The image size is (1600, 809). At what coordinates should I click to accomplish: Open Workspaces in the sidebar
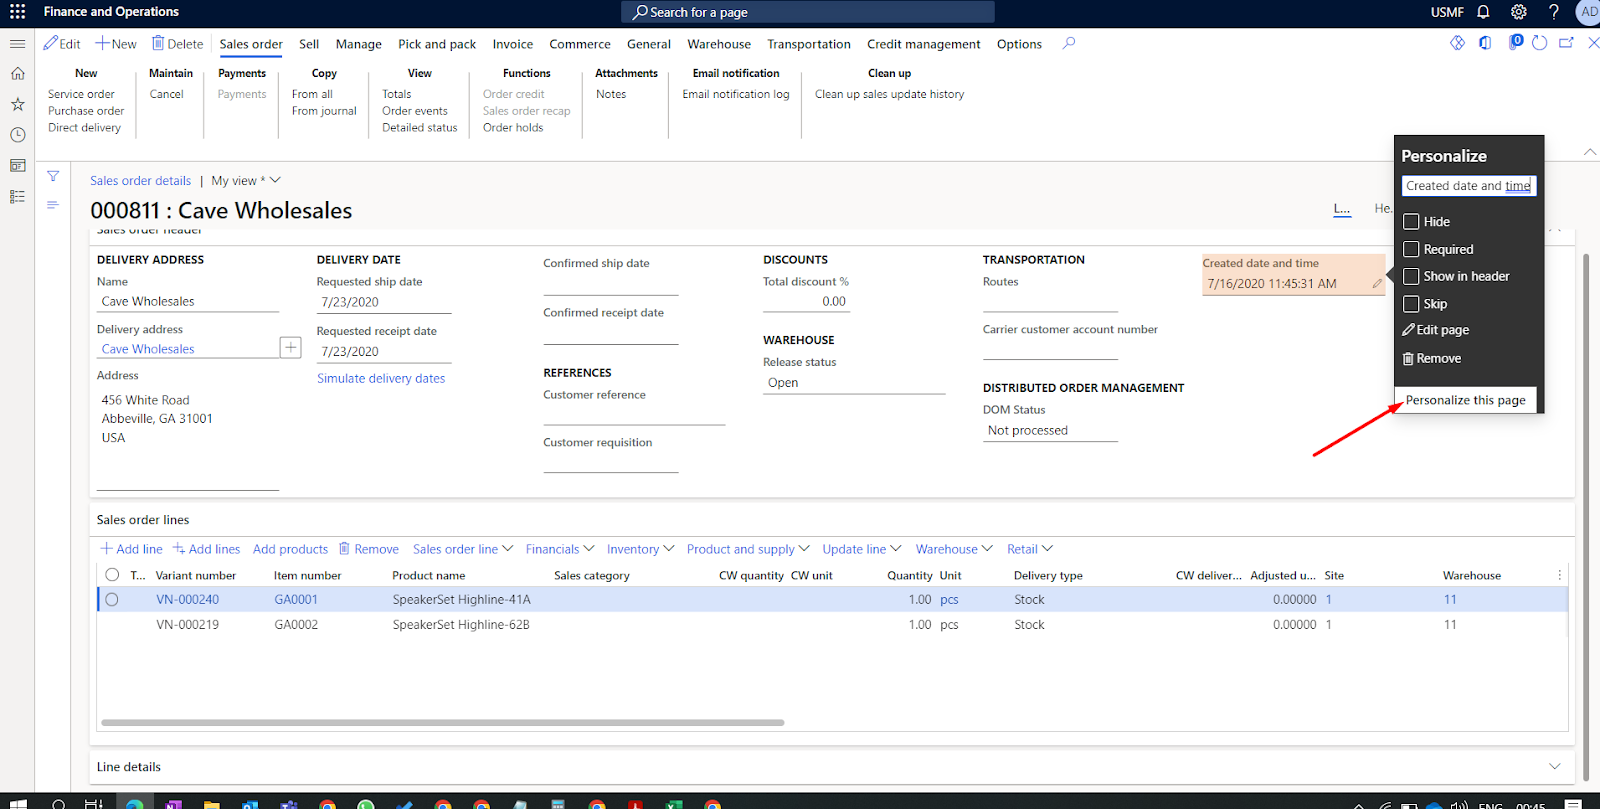click(x=17, y=166)
